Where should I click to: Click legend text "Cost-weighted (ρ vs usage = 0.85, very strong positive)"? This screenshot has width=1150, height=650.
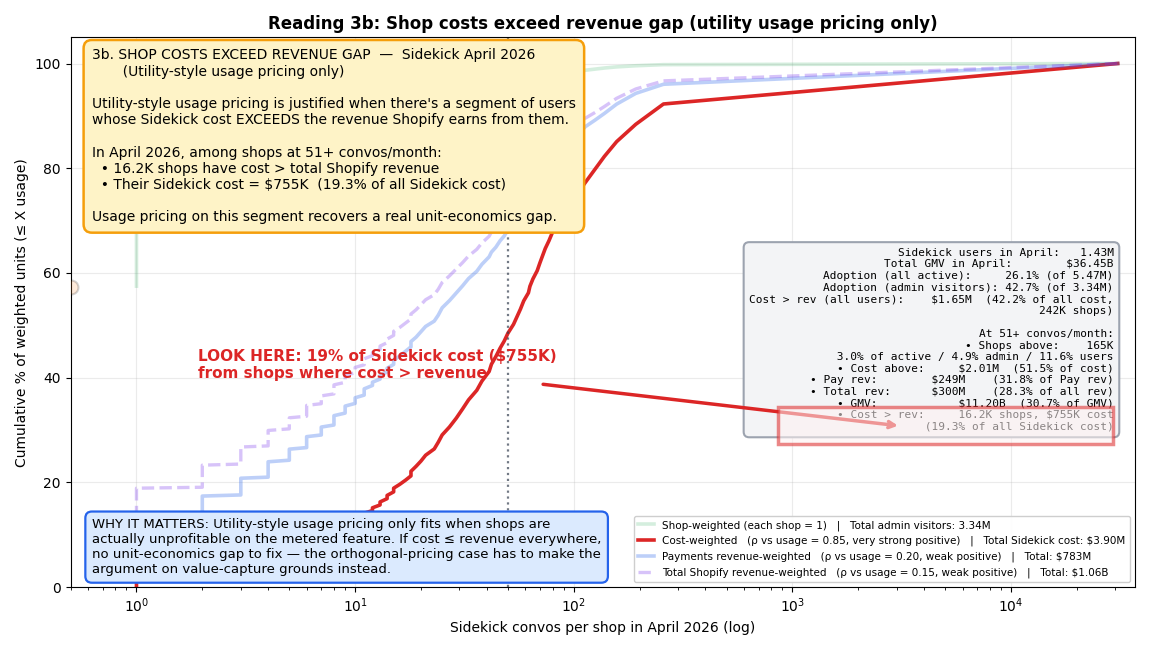pos(811,541)
